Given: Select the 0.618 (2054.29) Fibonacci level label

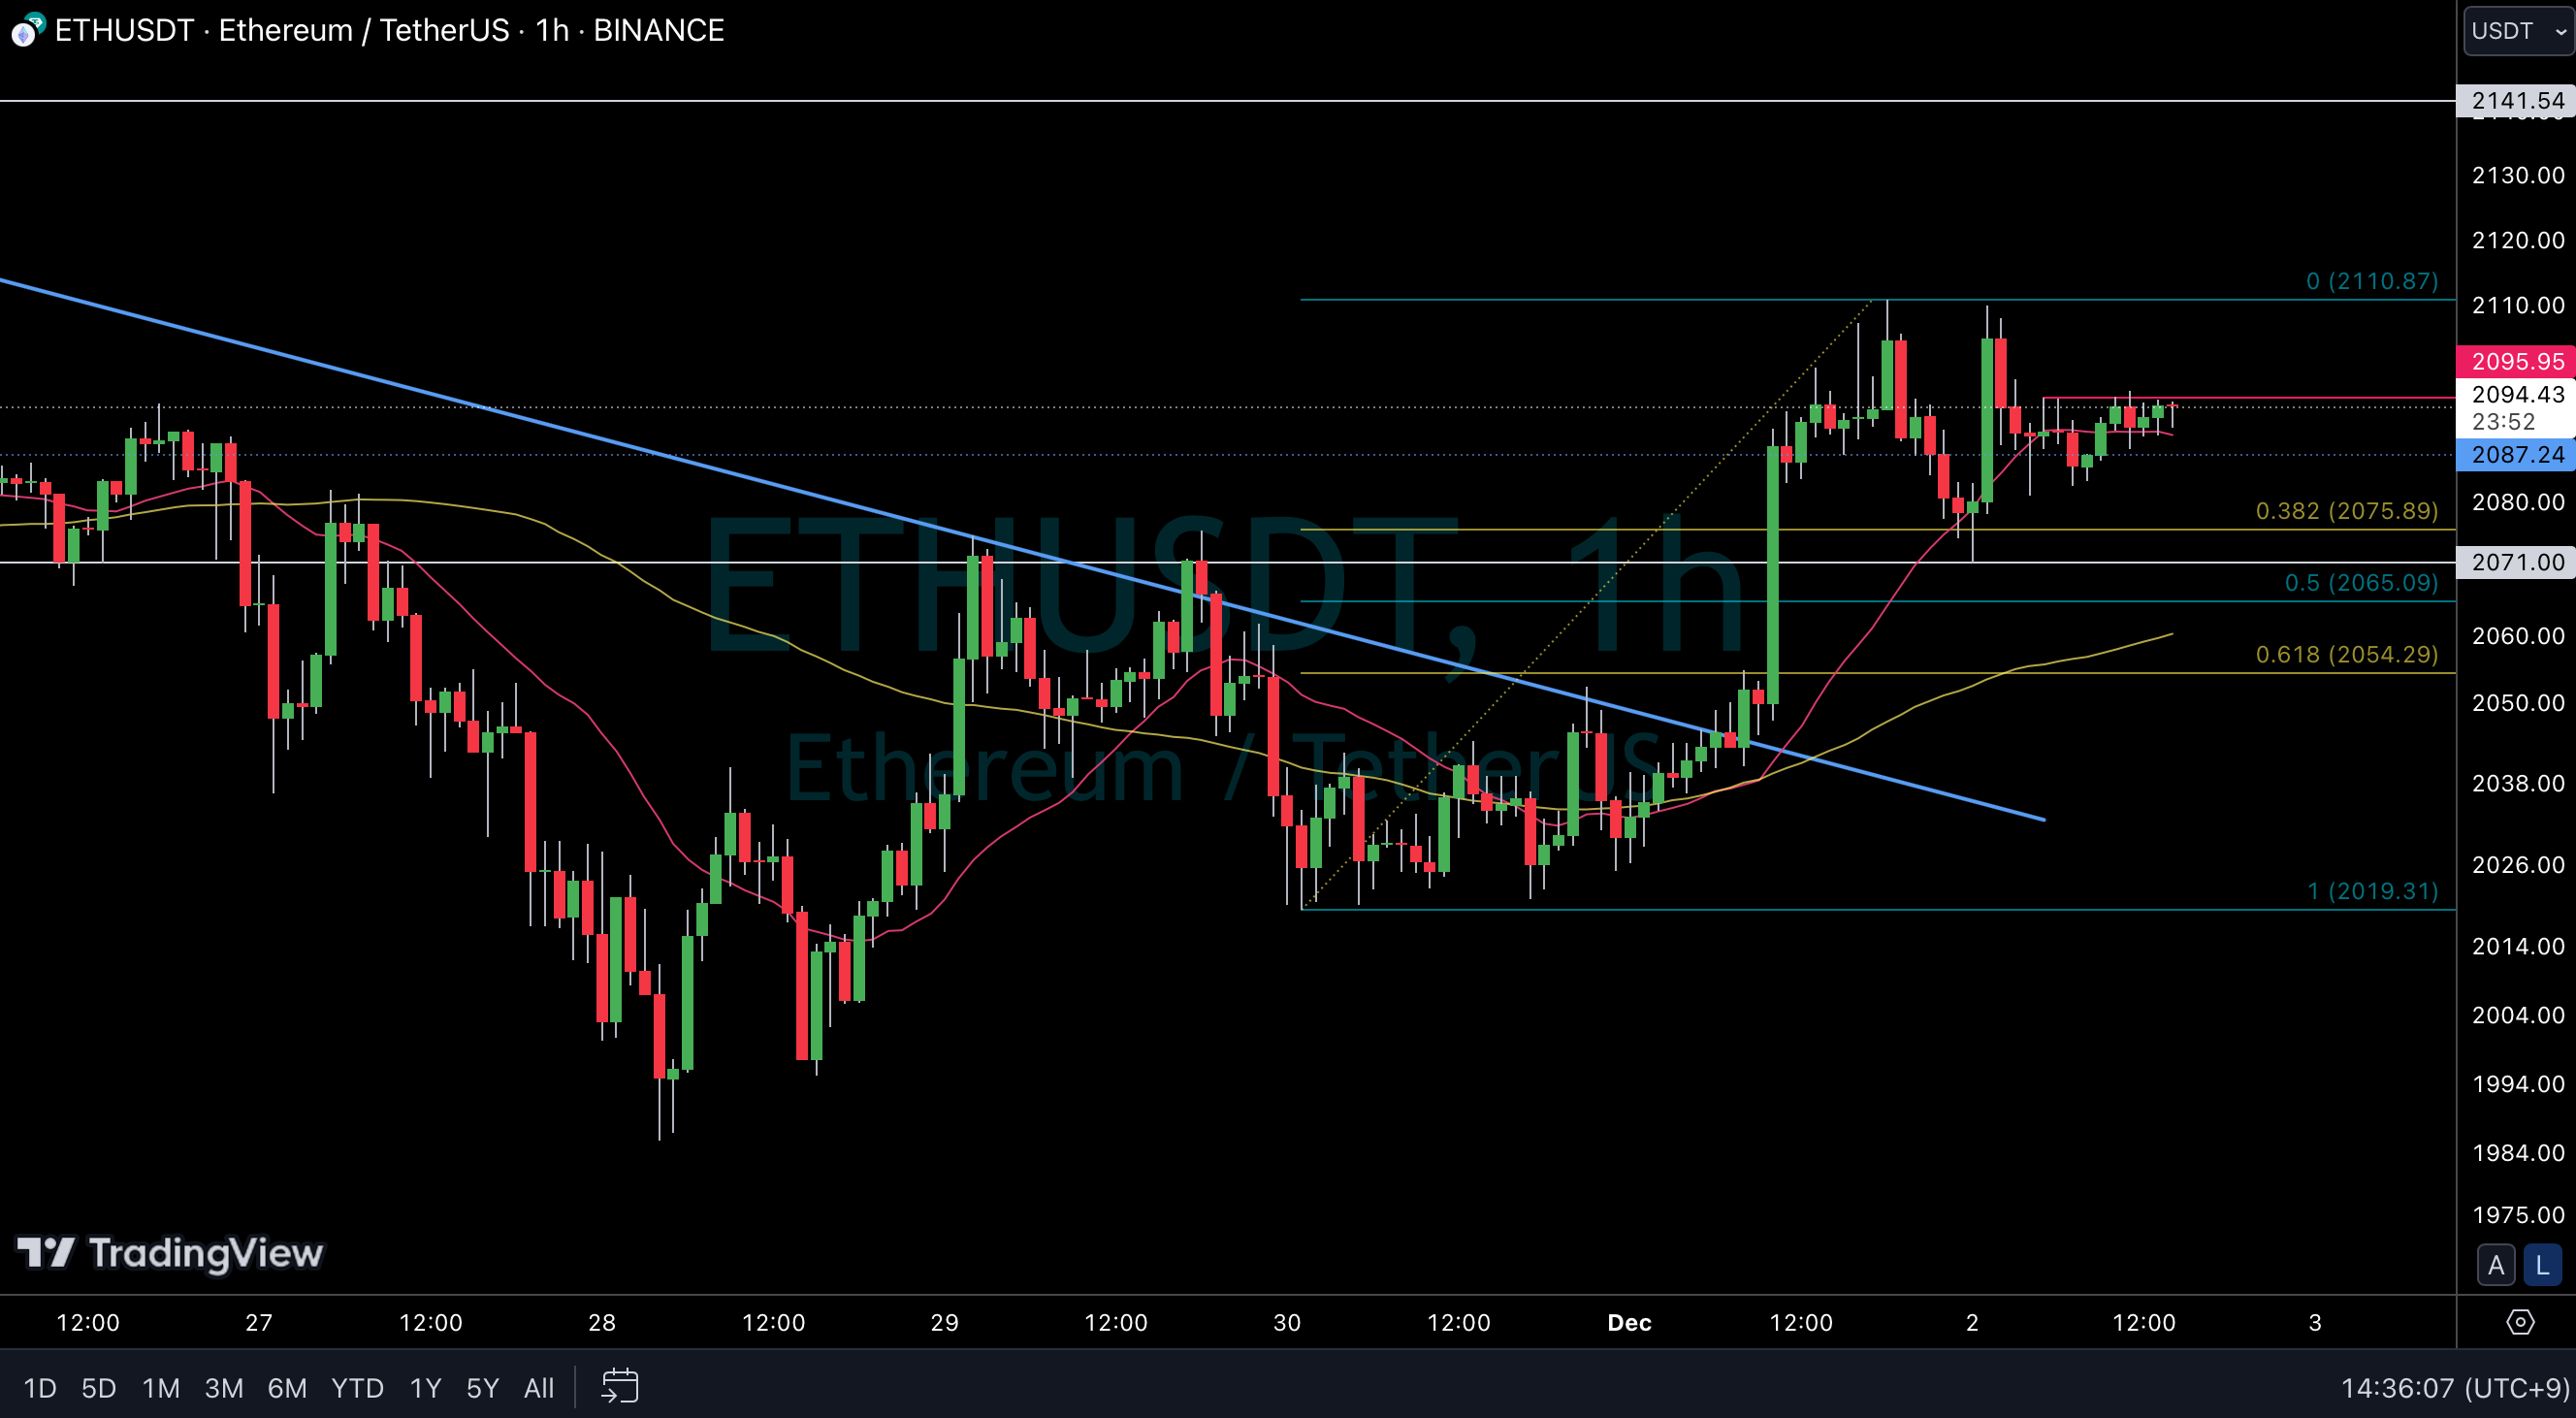Looking at the screenshot, I should tap(2346, 654).
